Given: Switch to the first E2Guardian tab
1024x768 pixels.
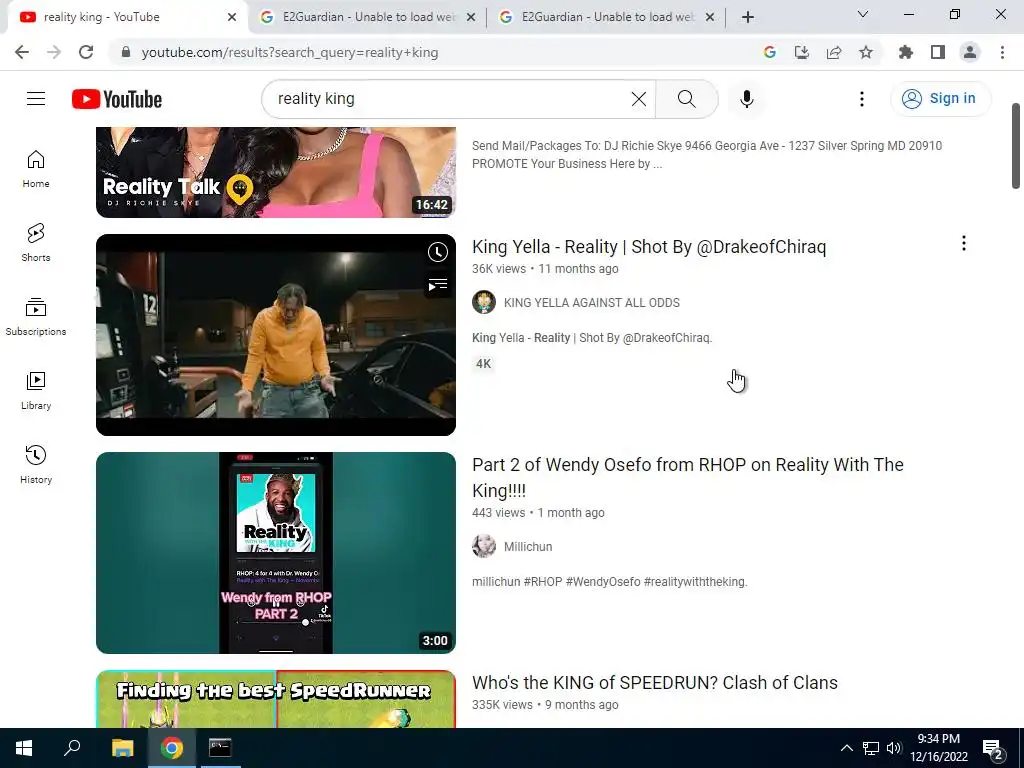Looking at the screenshot, I should coord(366,17).
